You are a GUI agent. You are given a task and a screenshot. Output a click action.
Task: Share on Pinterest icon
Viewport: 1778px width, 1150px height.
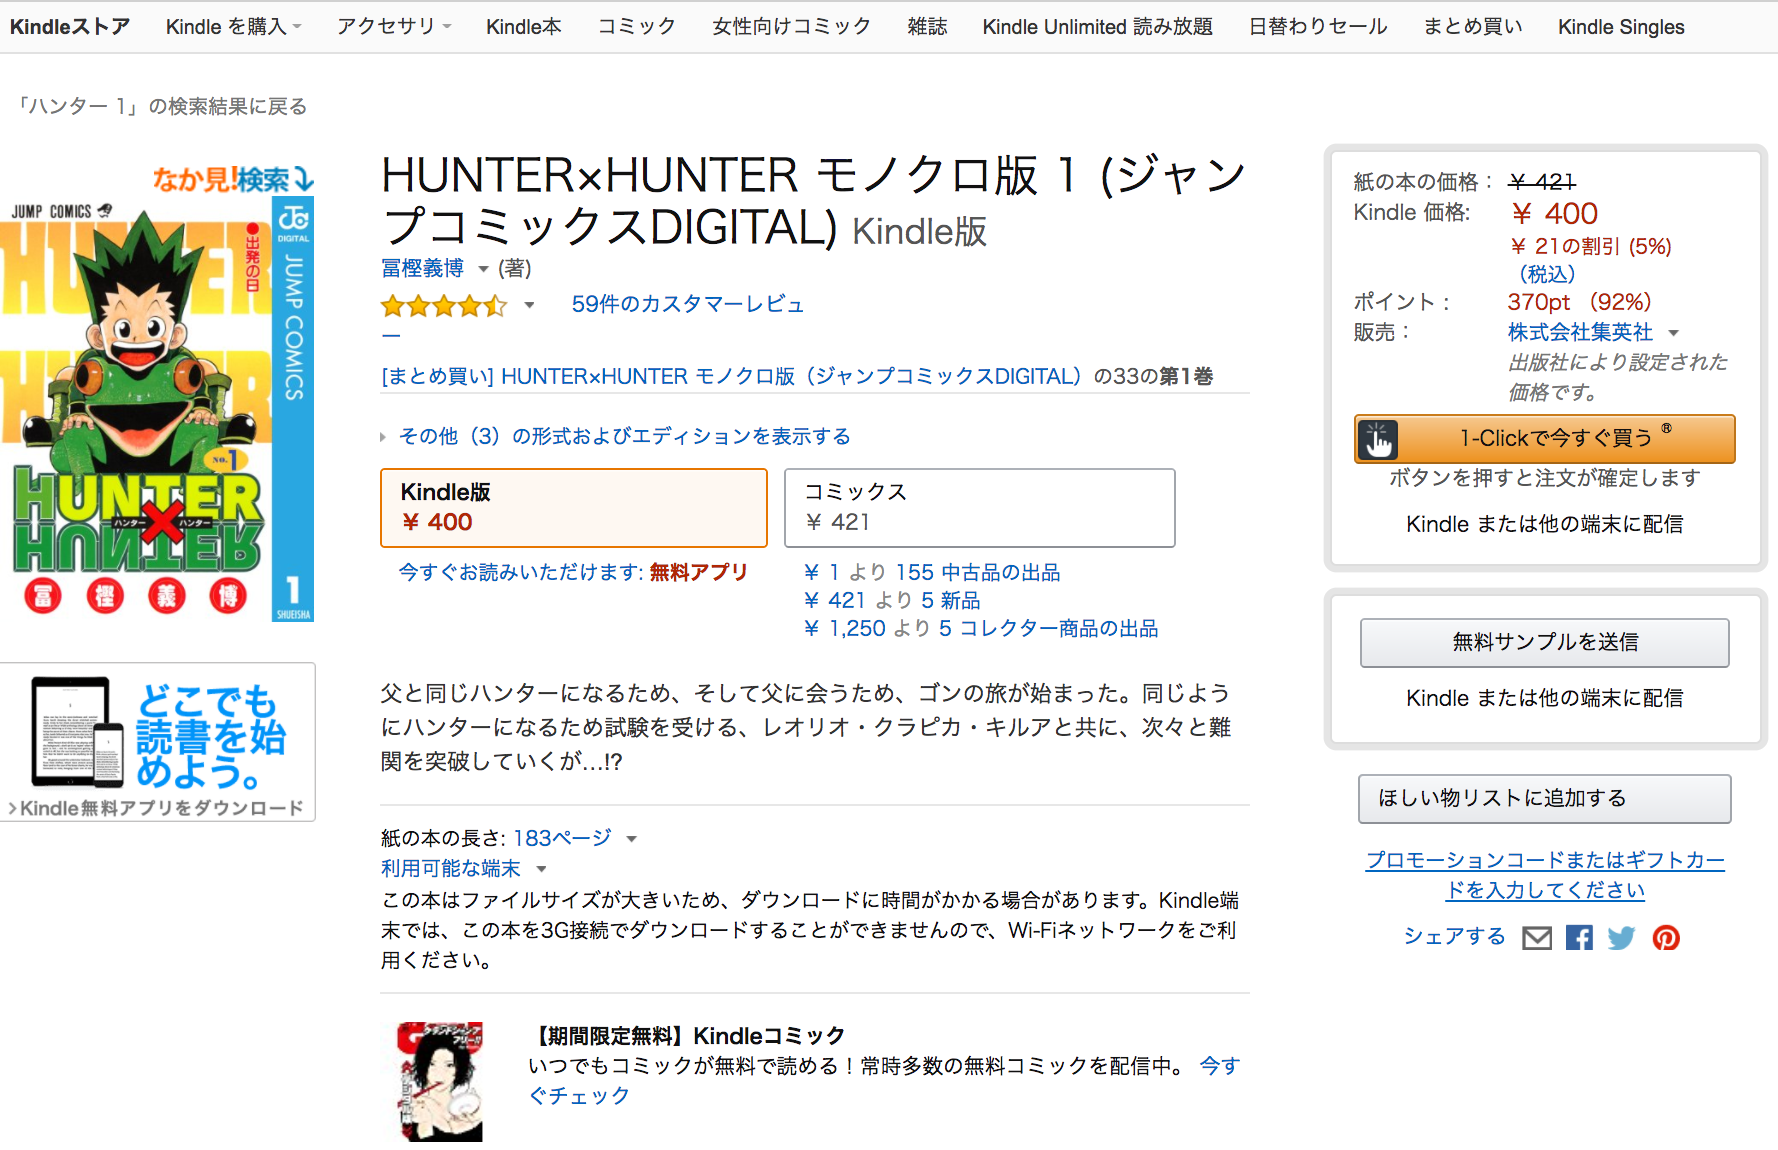[x=1666, y=938]
